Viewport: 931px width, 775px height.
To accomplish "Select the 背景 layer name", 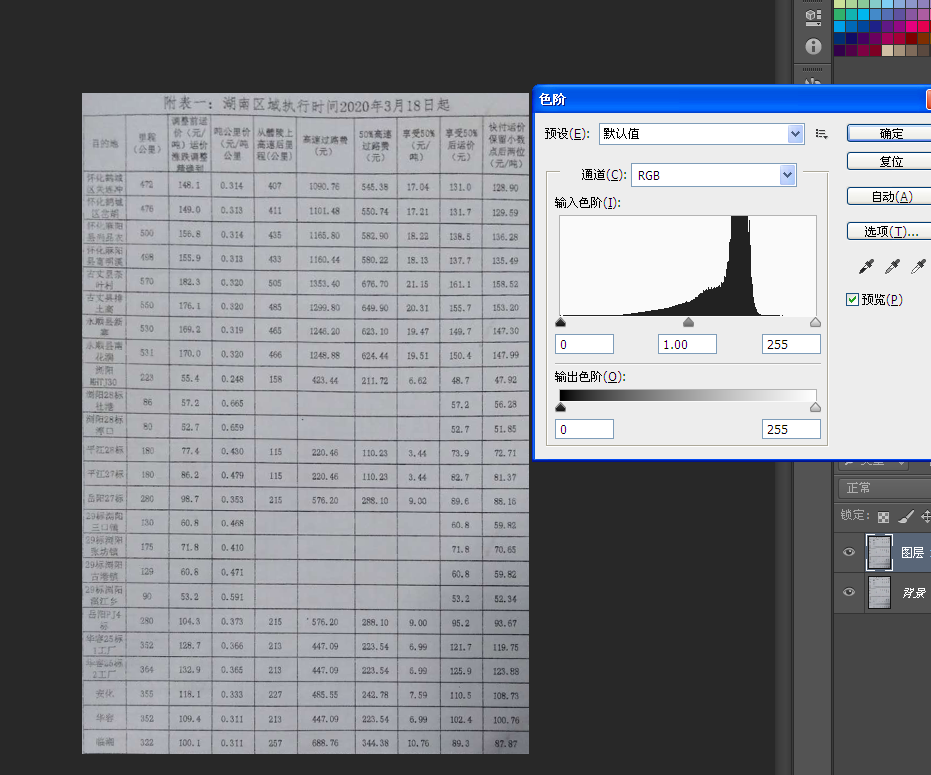I will [x=914, y=593].
